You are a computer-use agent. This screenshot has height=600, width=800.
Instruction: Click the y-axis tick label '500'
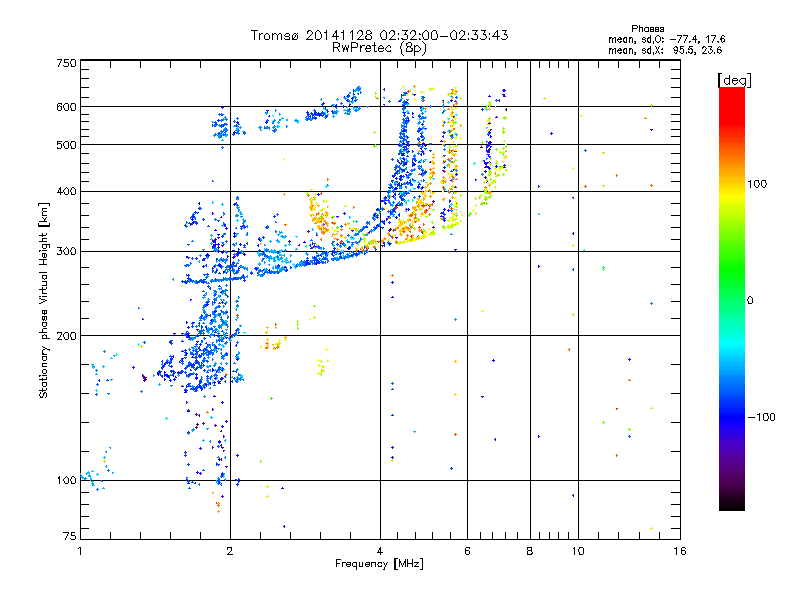(x=67, y=145)
